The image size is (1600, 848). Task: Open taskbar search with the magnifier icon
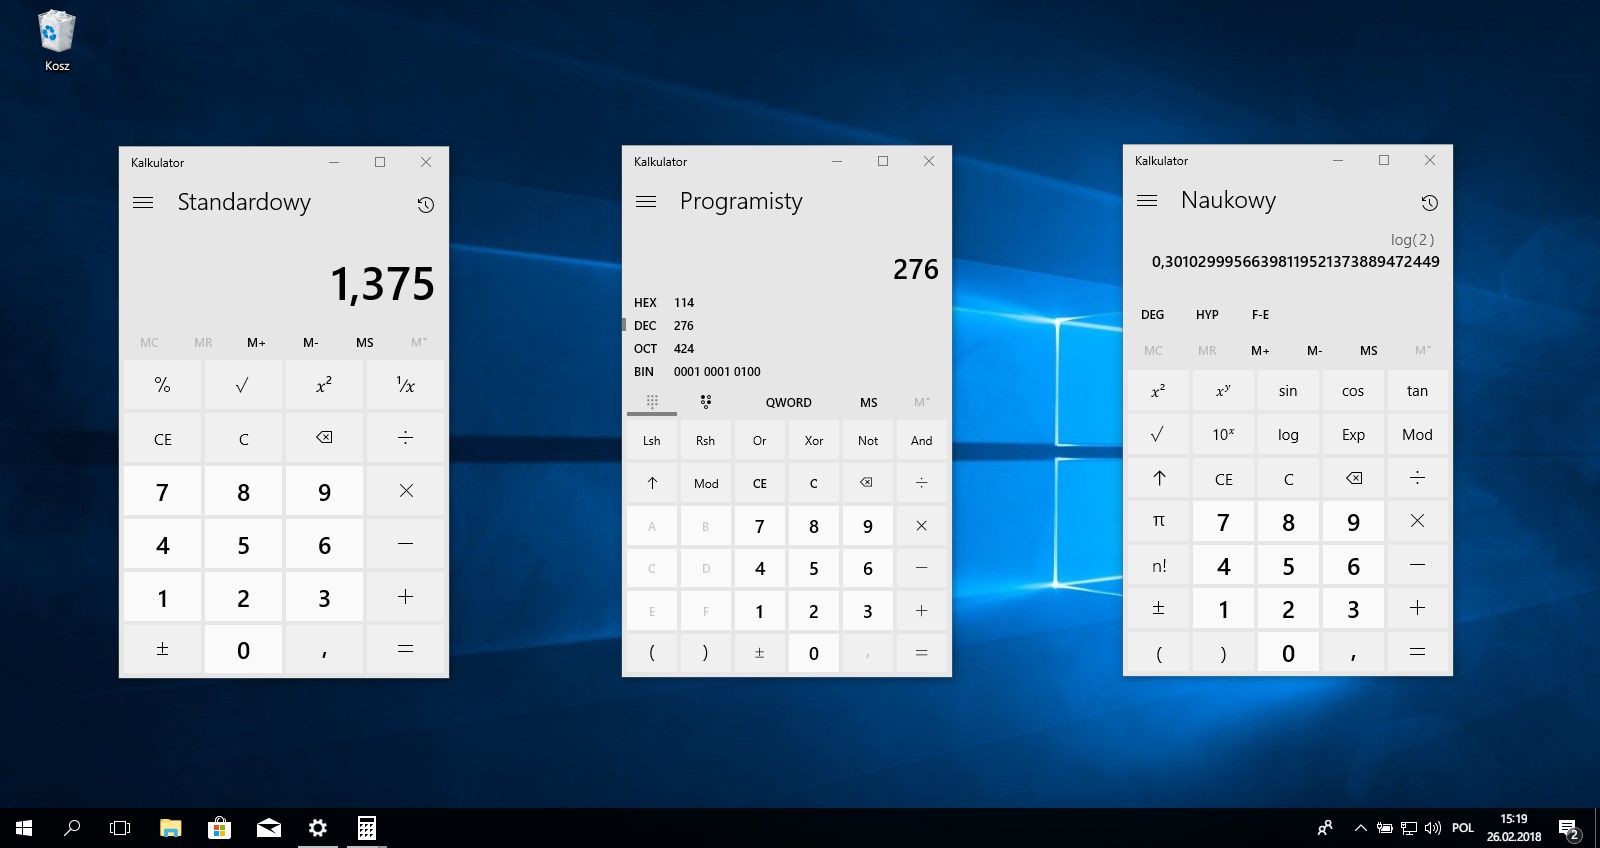point(72,828)
